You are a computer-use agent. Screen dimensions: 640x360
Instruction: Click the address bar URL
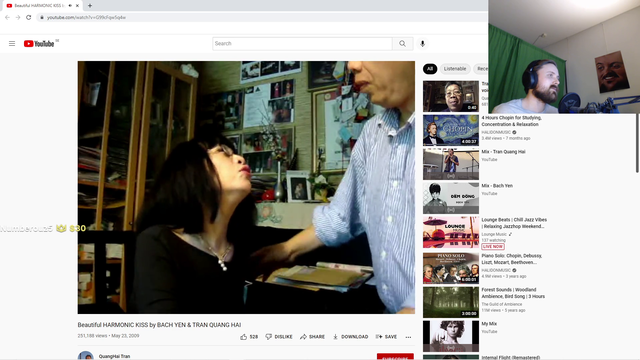(86, 18)
